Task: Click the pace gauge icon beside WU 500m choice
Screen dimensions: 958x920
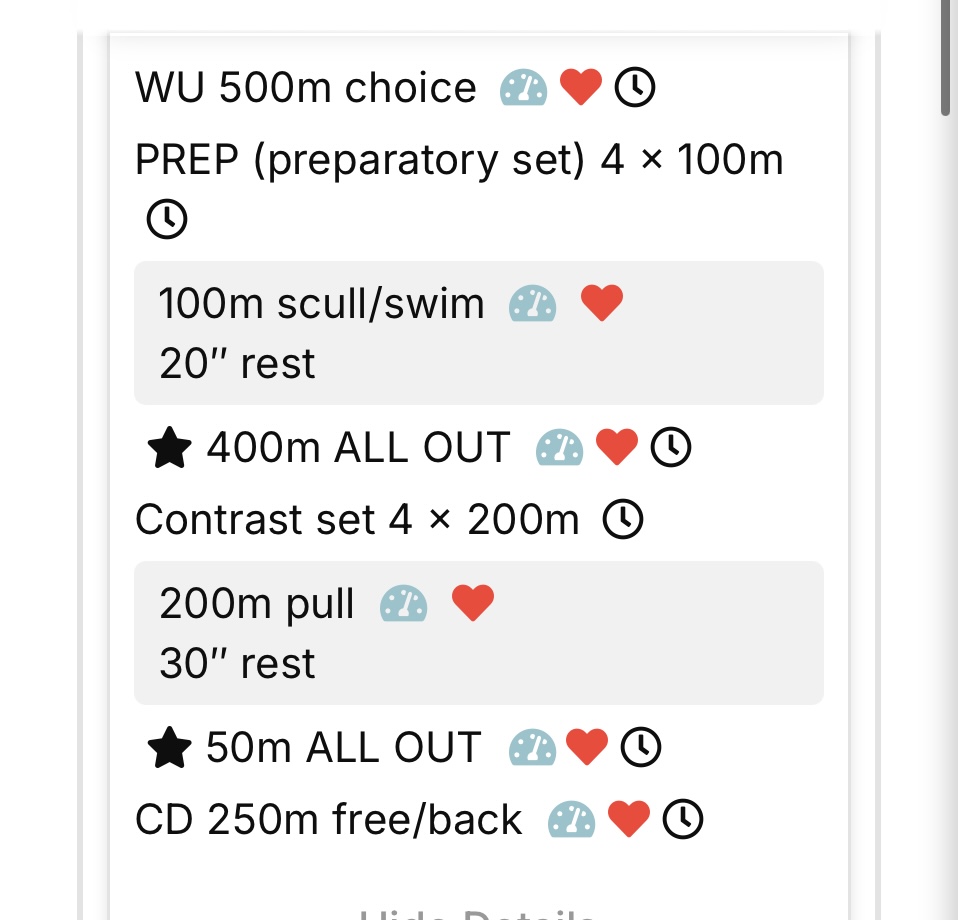Action: coord(523,88)
